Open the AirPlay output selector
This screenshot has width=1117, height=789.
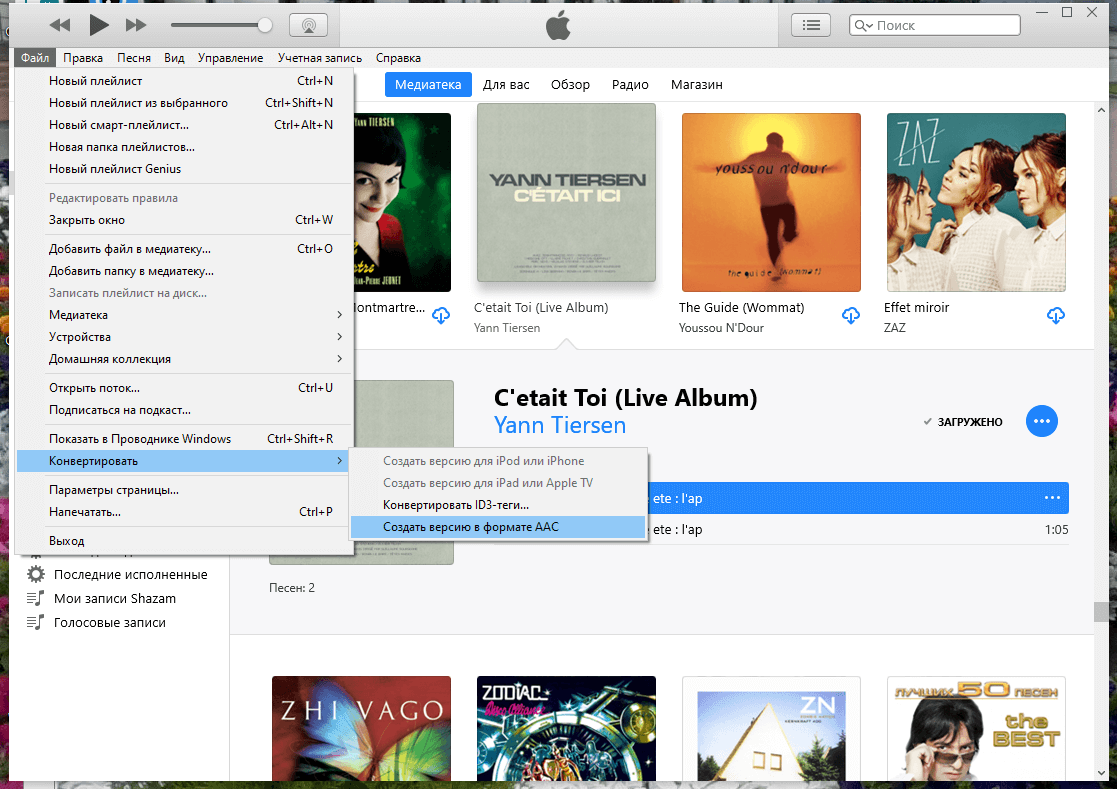308,25
